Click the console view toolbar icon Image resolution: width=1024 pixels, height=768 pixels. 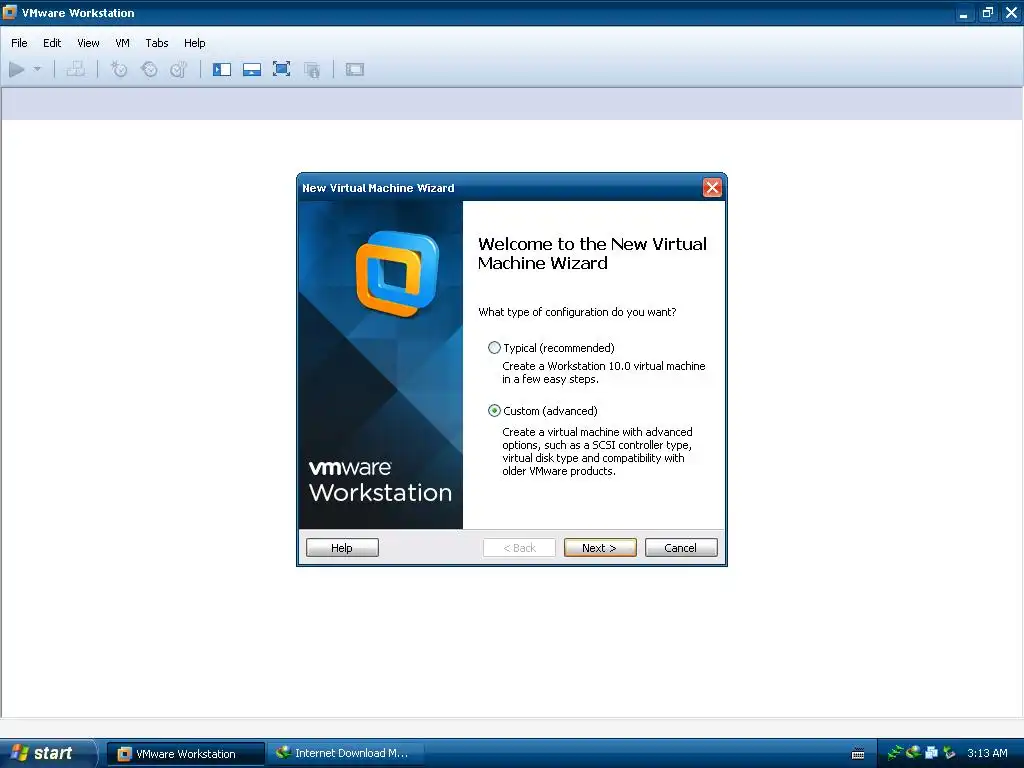pos(355,69)
